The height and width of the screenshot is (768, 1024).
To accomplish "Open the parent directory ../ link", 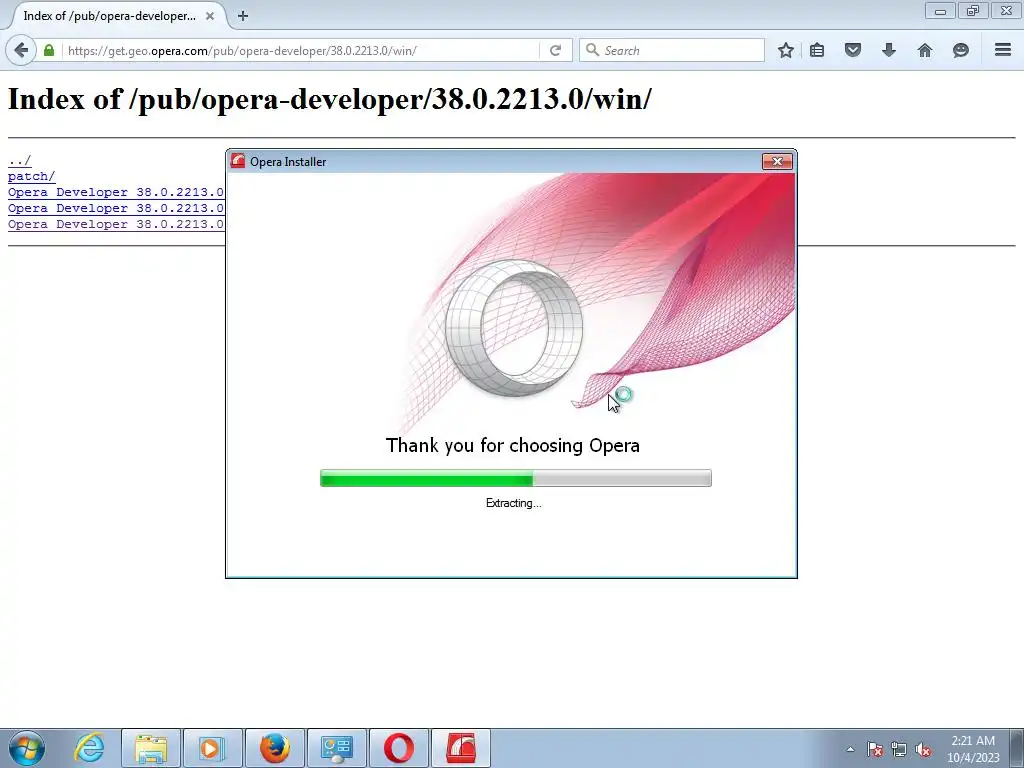I will (20, 160).
